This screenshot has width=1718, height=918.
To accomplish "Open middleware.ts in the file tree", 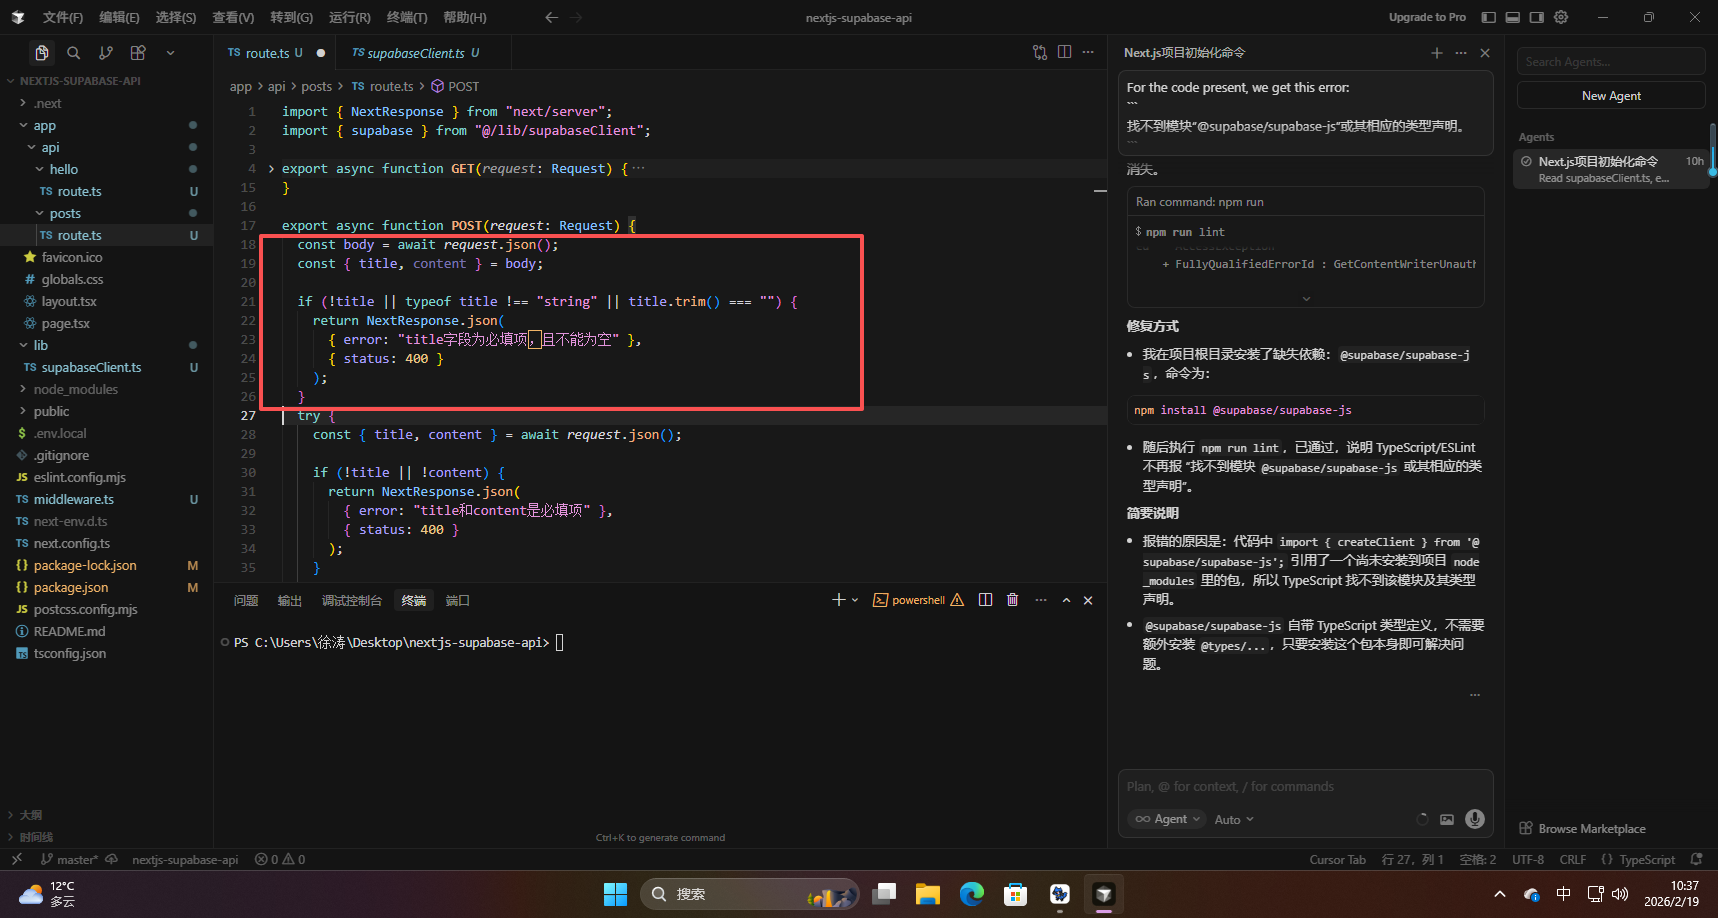I will click(74, 499).
